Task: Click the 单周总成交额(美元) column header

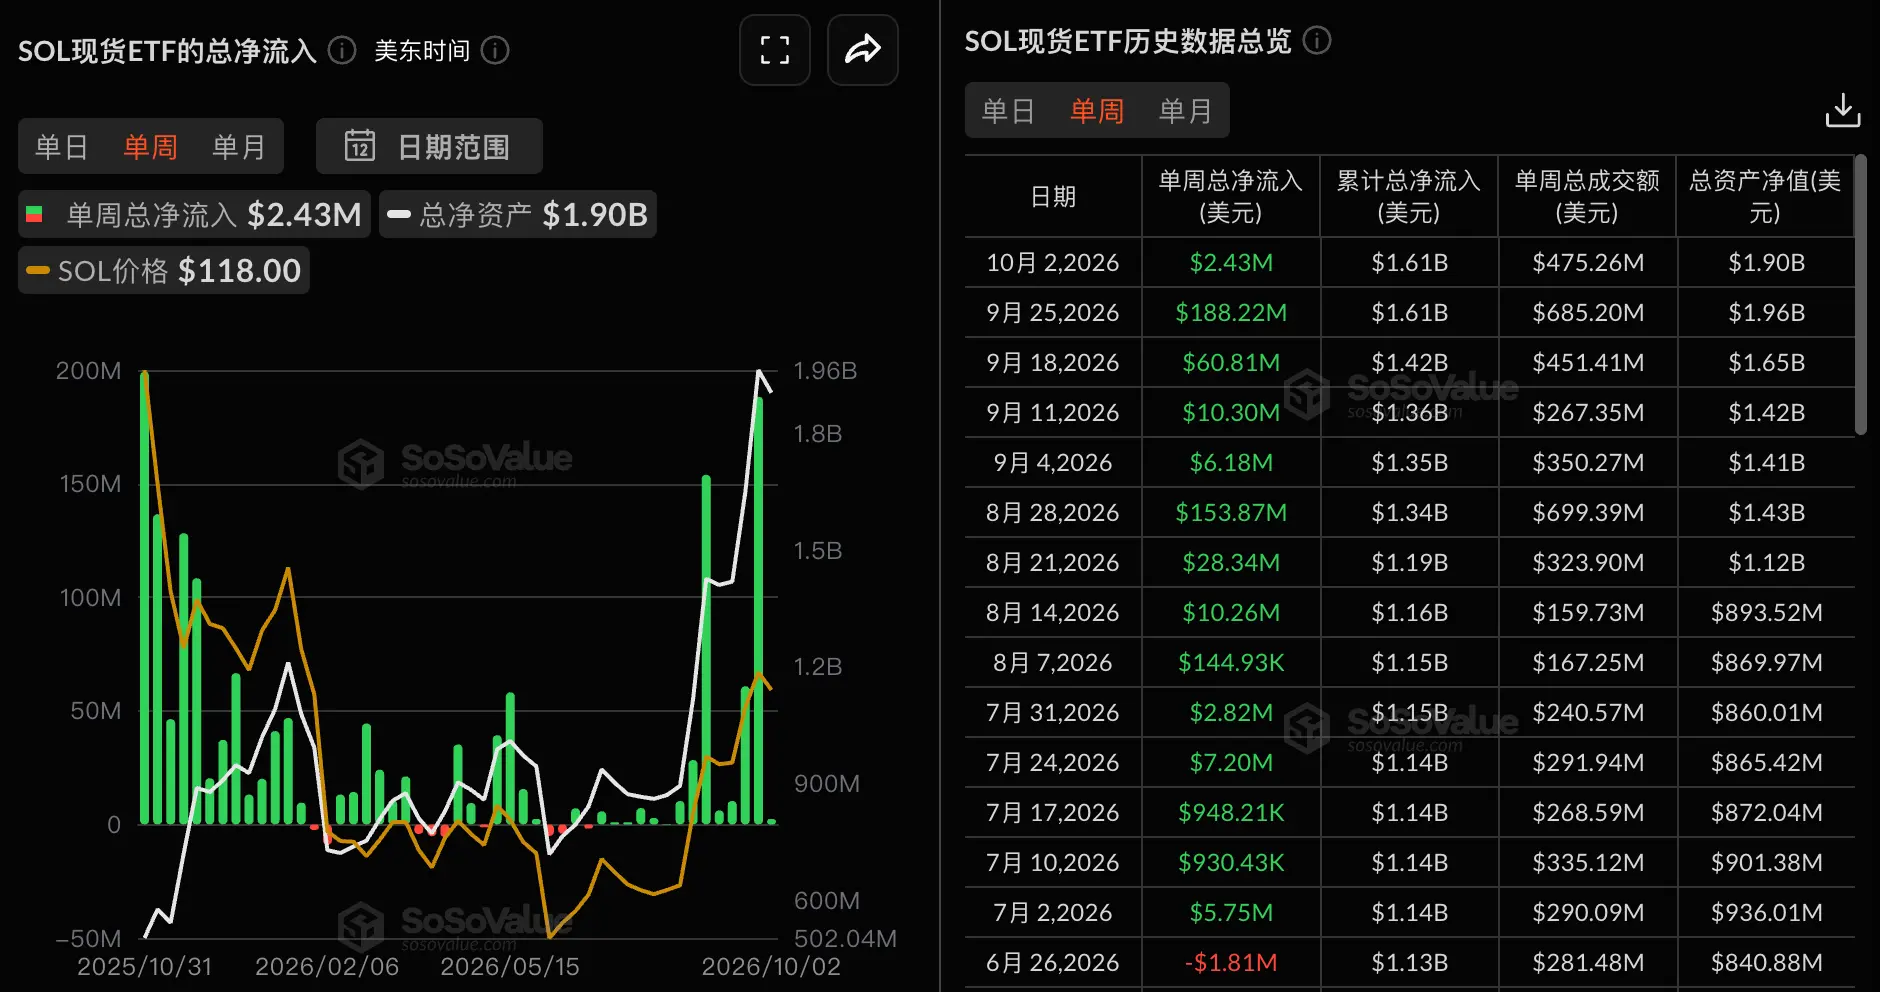Action: (x=1587, y=196)
